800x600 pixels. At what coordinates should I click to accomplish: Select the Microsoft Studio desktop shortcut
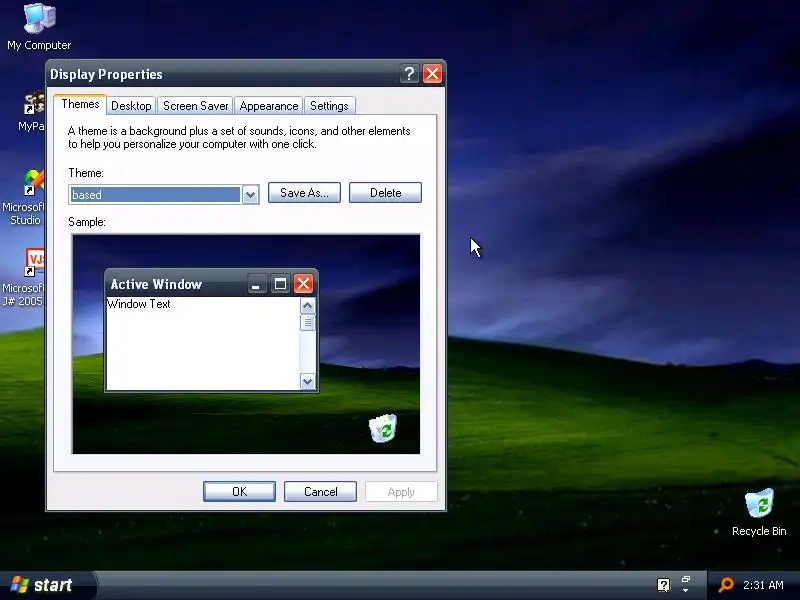23,197
